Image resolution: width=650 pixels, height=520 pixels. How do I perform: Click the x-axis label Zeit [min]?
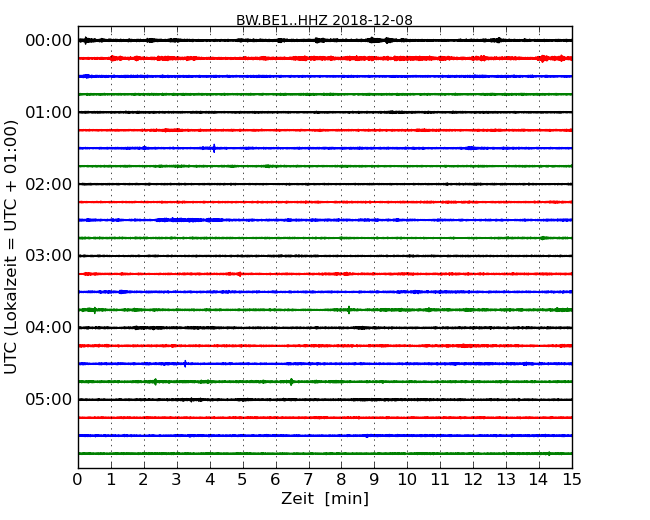(325, 498)
